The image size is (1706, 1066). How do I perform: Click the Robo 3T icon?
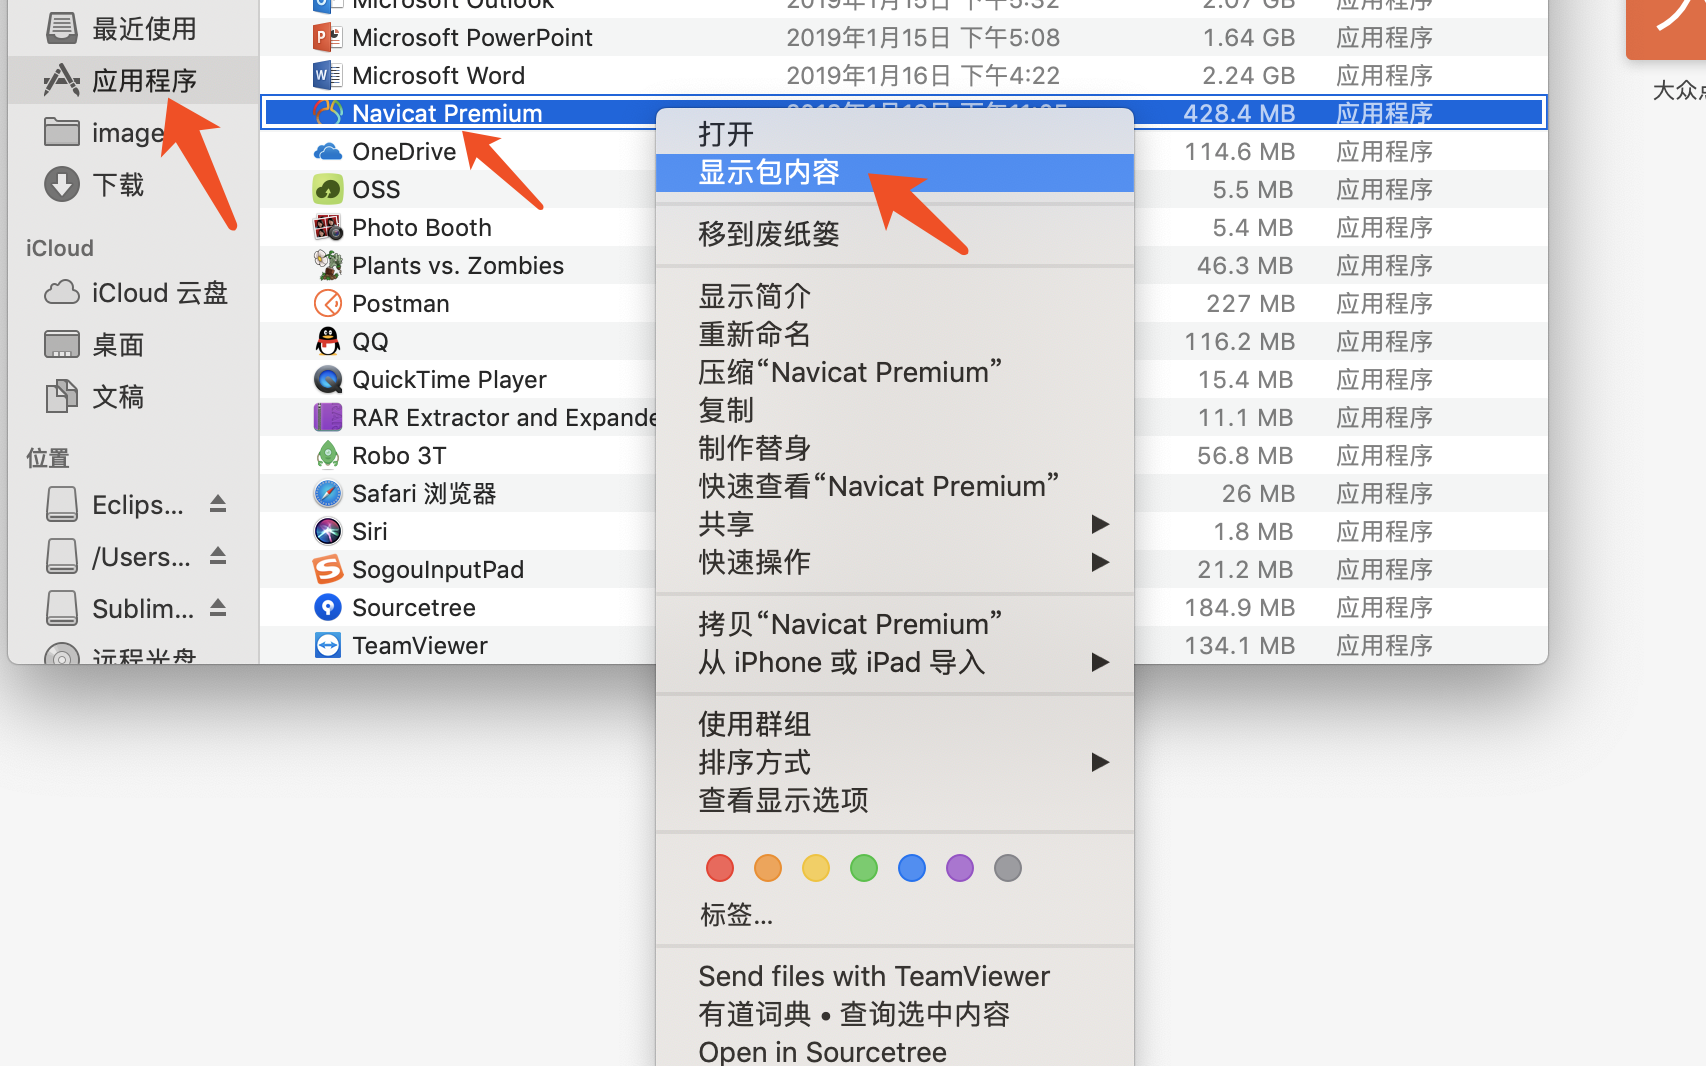point(327,455)
